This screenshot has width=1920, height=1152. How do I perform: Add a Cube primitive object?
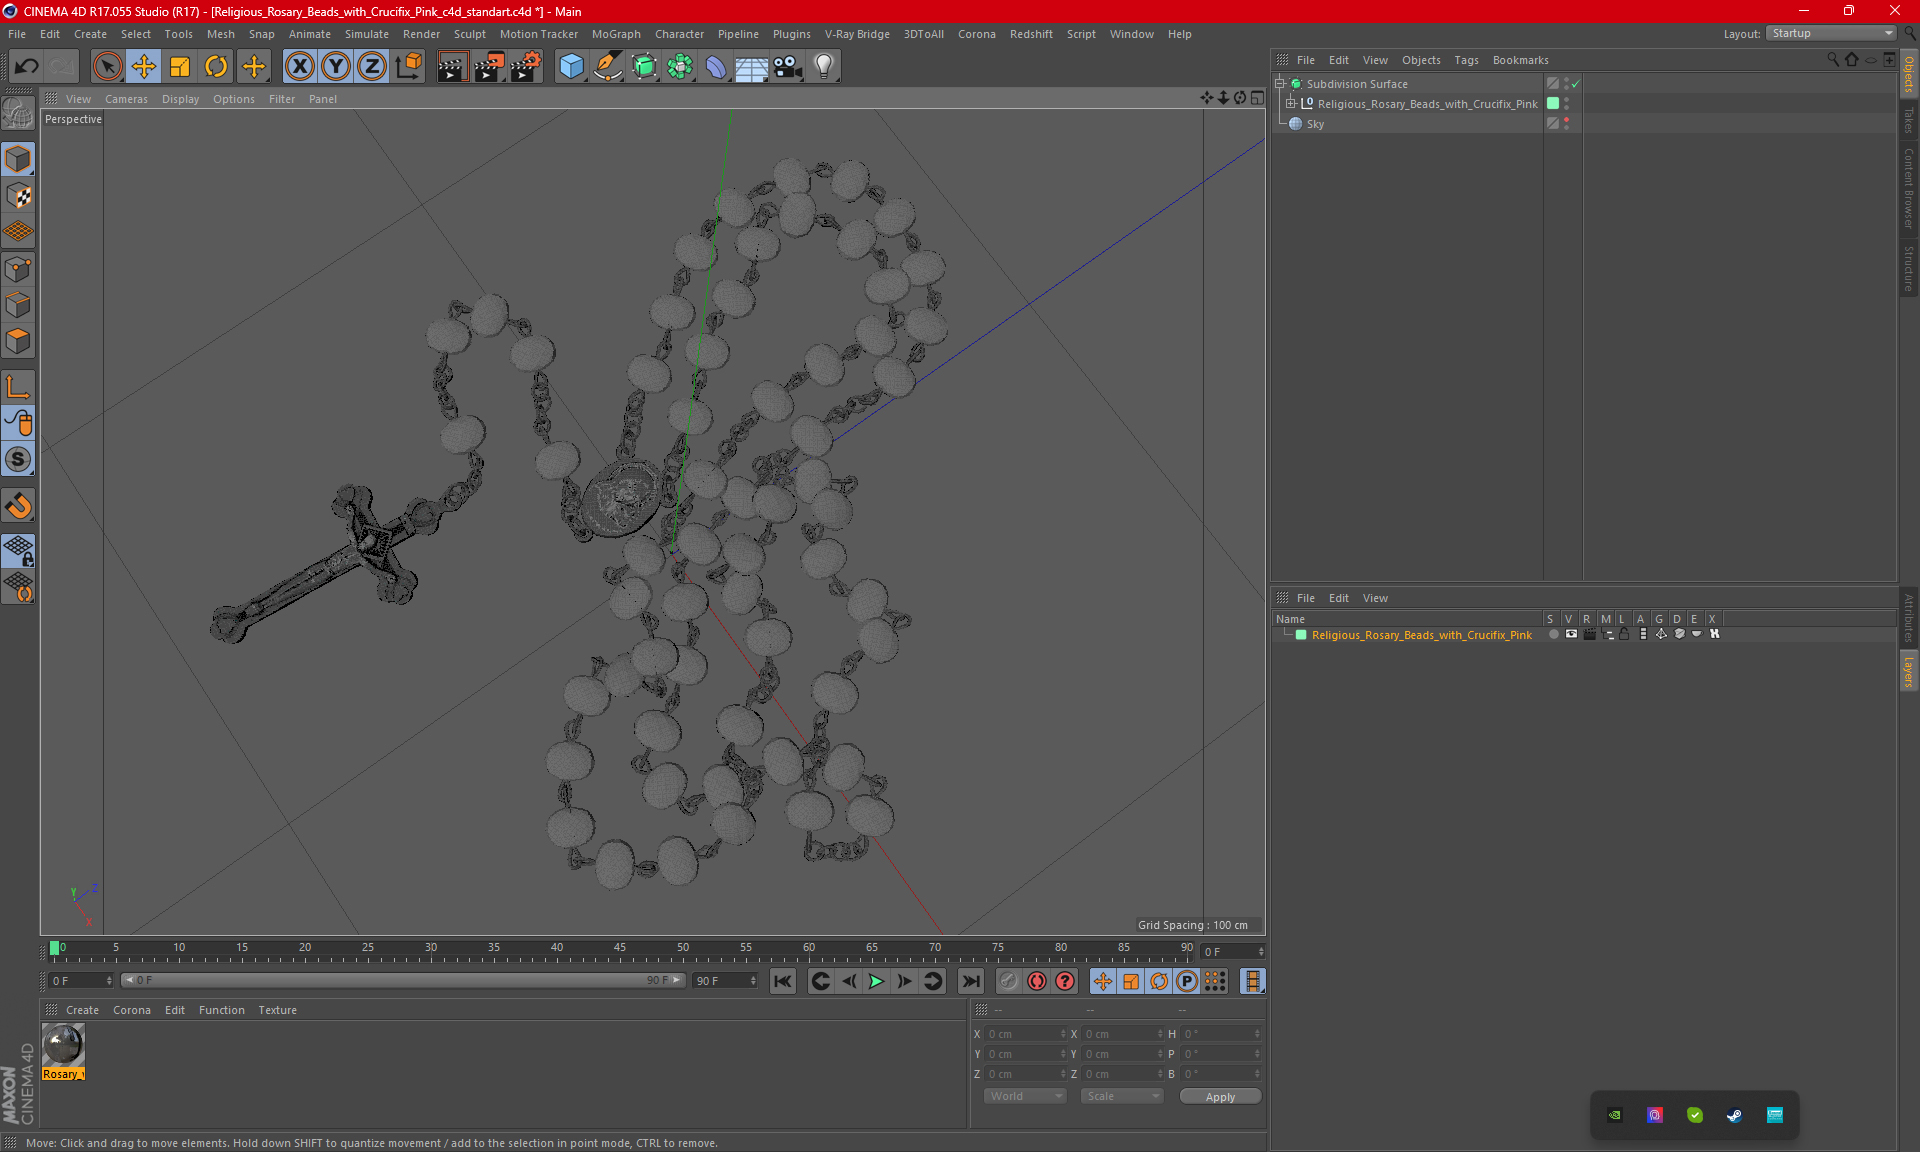[x=571, y=67]
